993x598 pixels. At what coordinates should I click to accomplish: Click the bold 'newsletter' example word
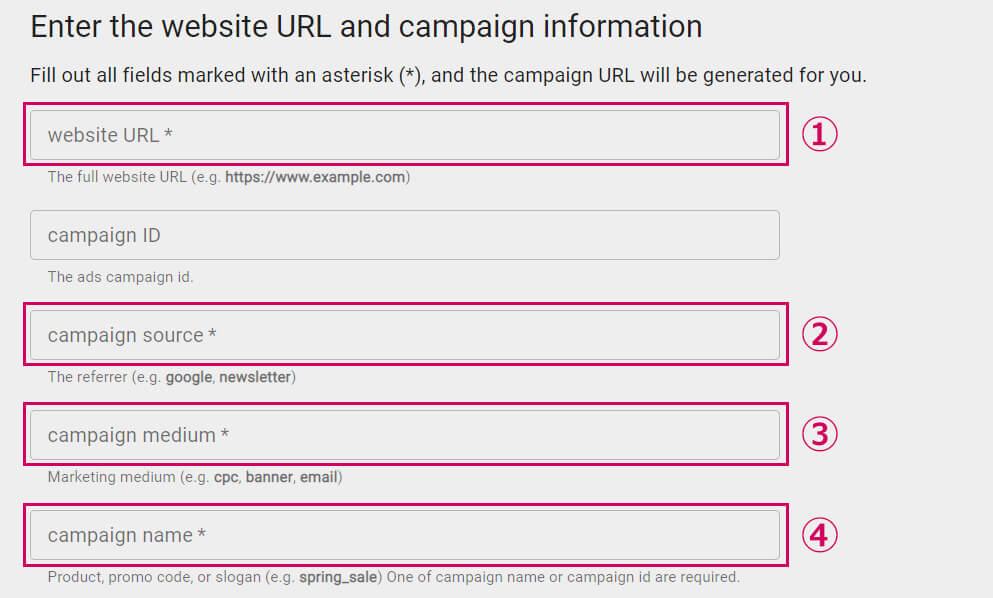point(255,377)
